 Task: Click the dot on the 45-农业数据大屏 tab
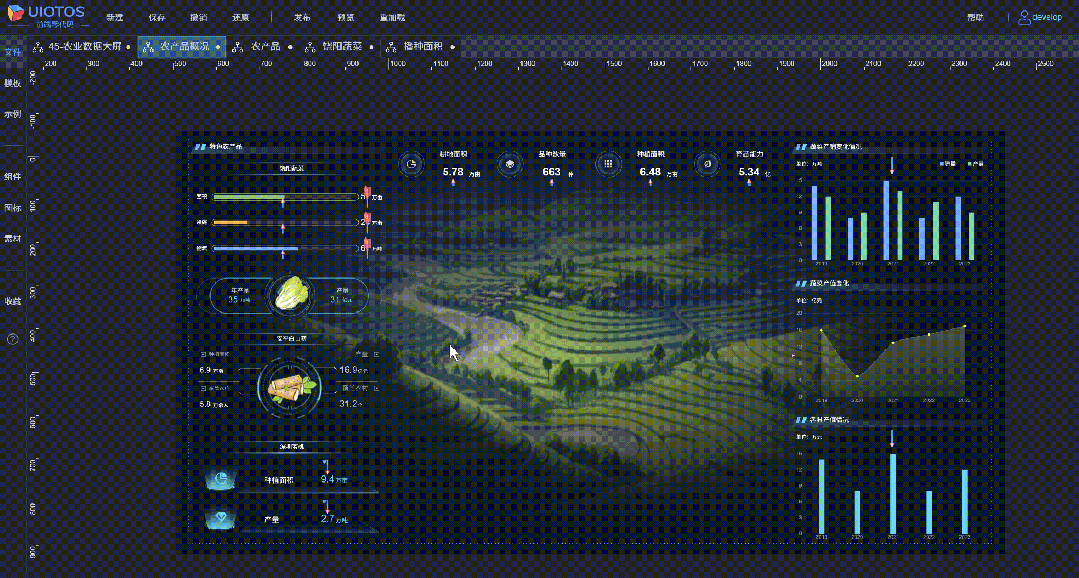pos(129,47)
